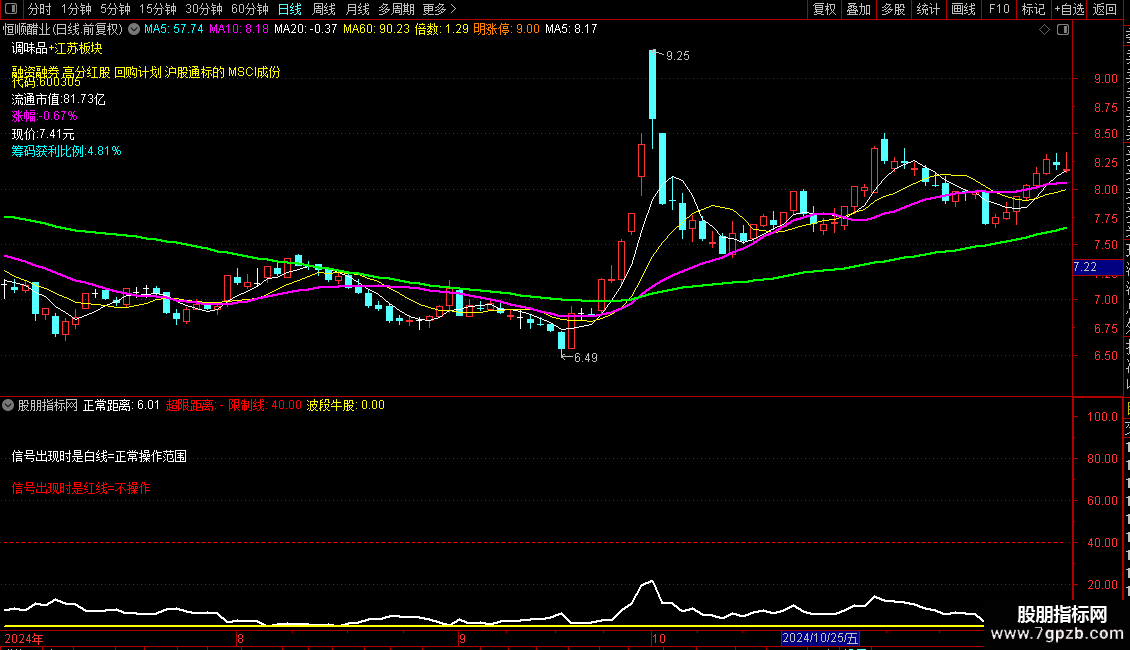This screenshot has height=650, width=1130.
Task: Open F10 company information
Action: tap(999, 9)
